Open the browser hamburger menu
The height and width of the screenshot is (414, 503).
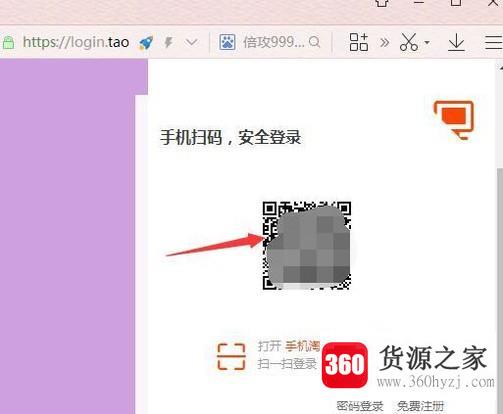tap(494, 42)
